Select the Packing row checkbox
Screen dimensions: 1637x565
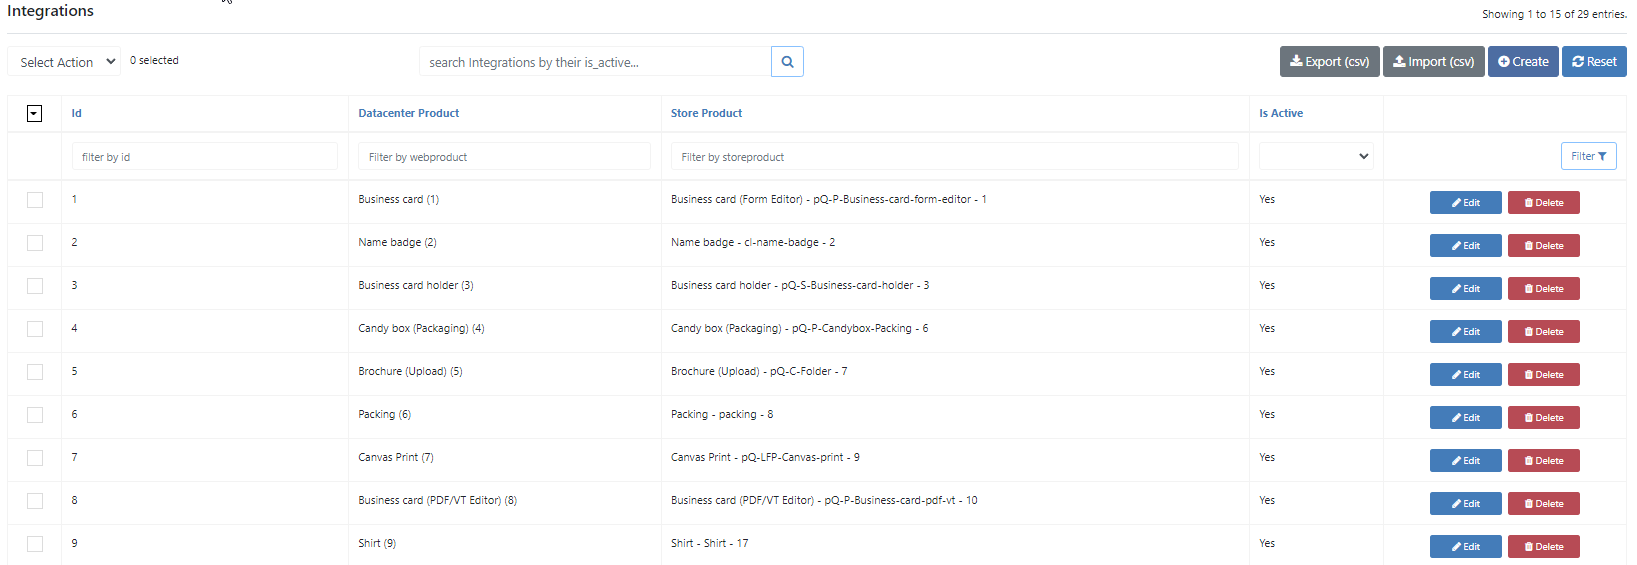(x=35, y=415)
